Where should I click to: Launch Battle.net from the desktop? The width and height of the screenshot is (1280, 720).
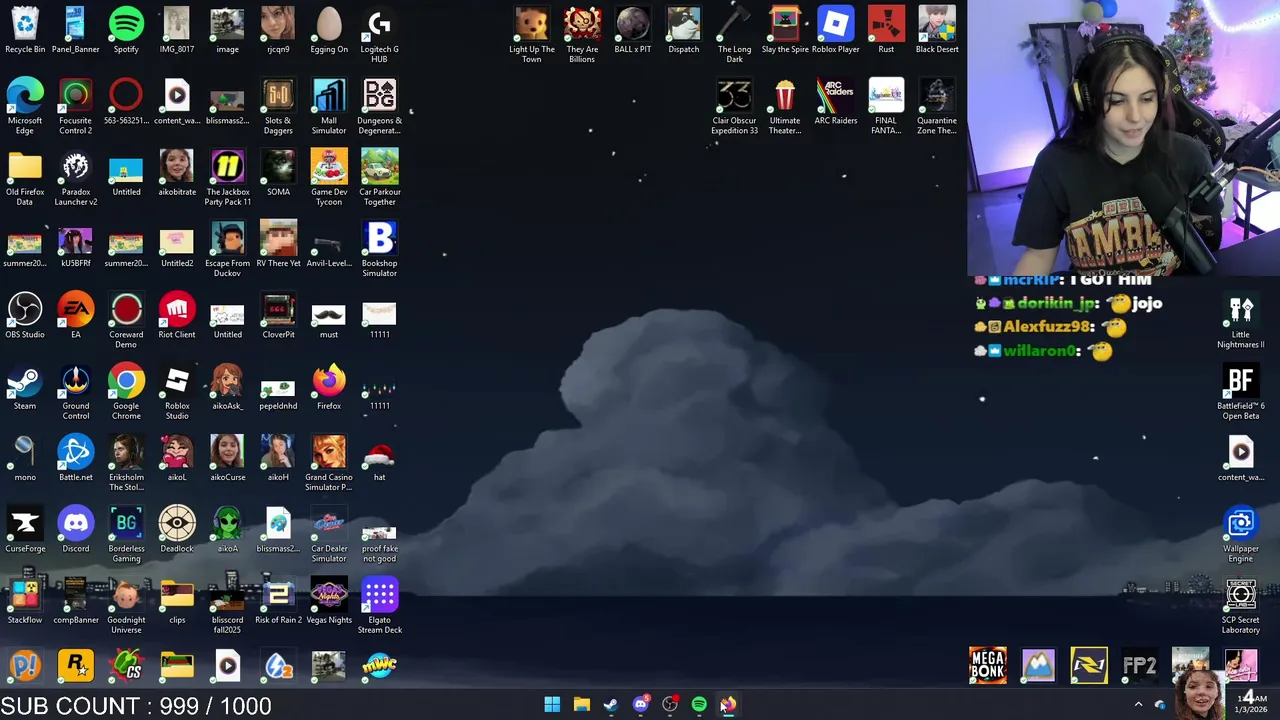(75, 458)
